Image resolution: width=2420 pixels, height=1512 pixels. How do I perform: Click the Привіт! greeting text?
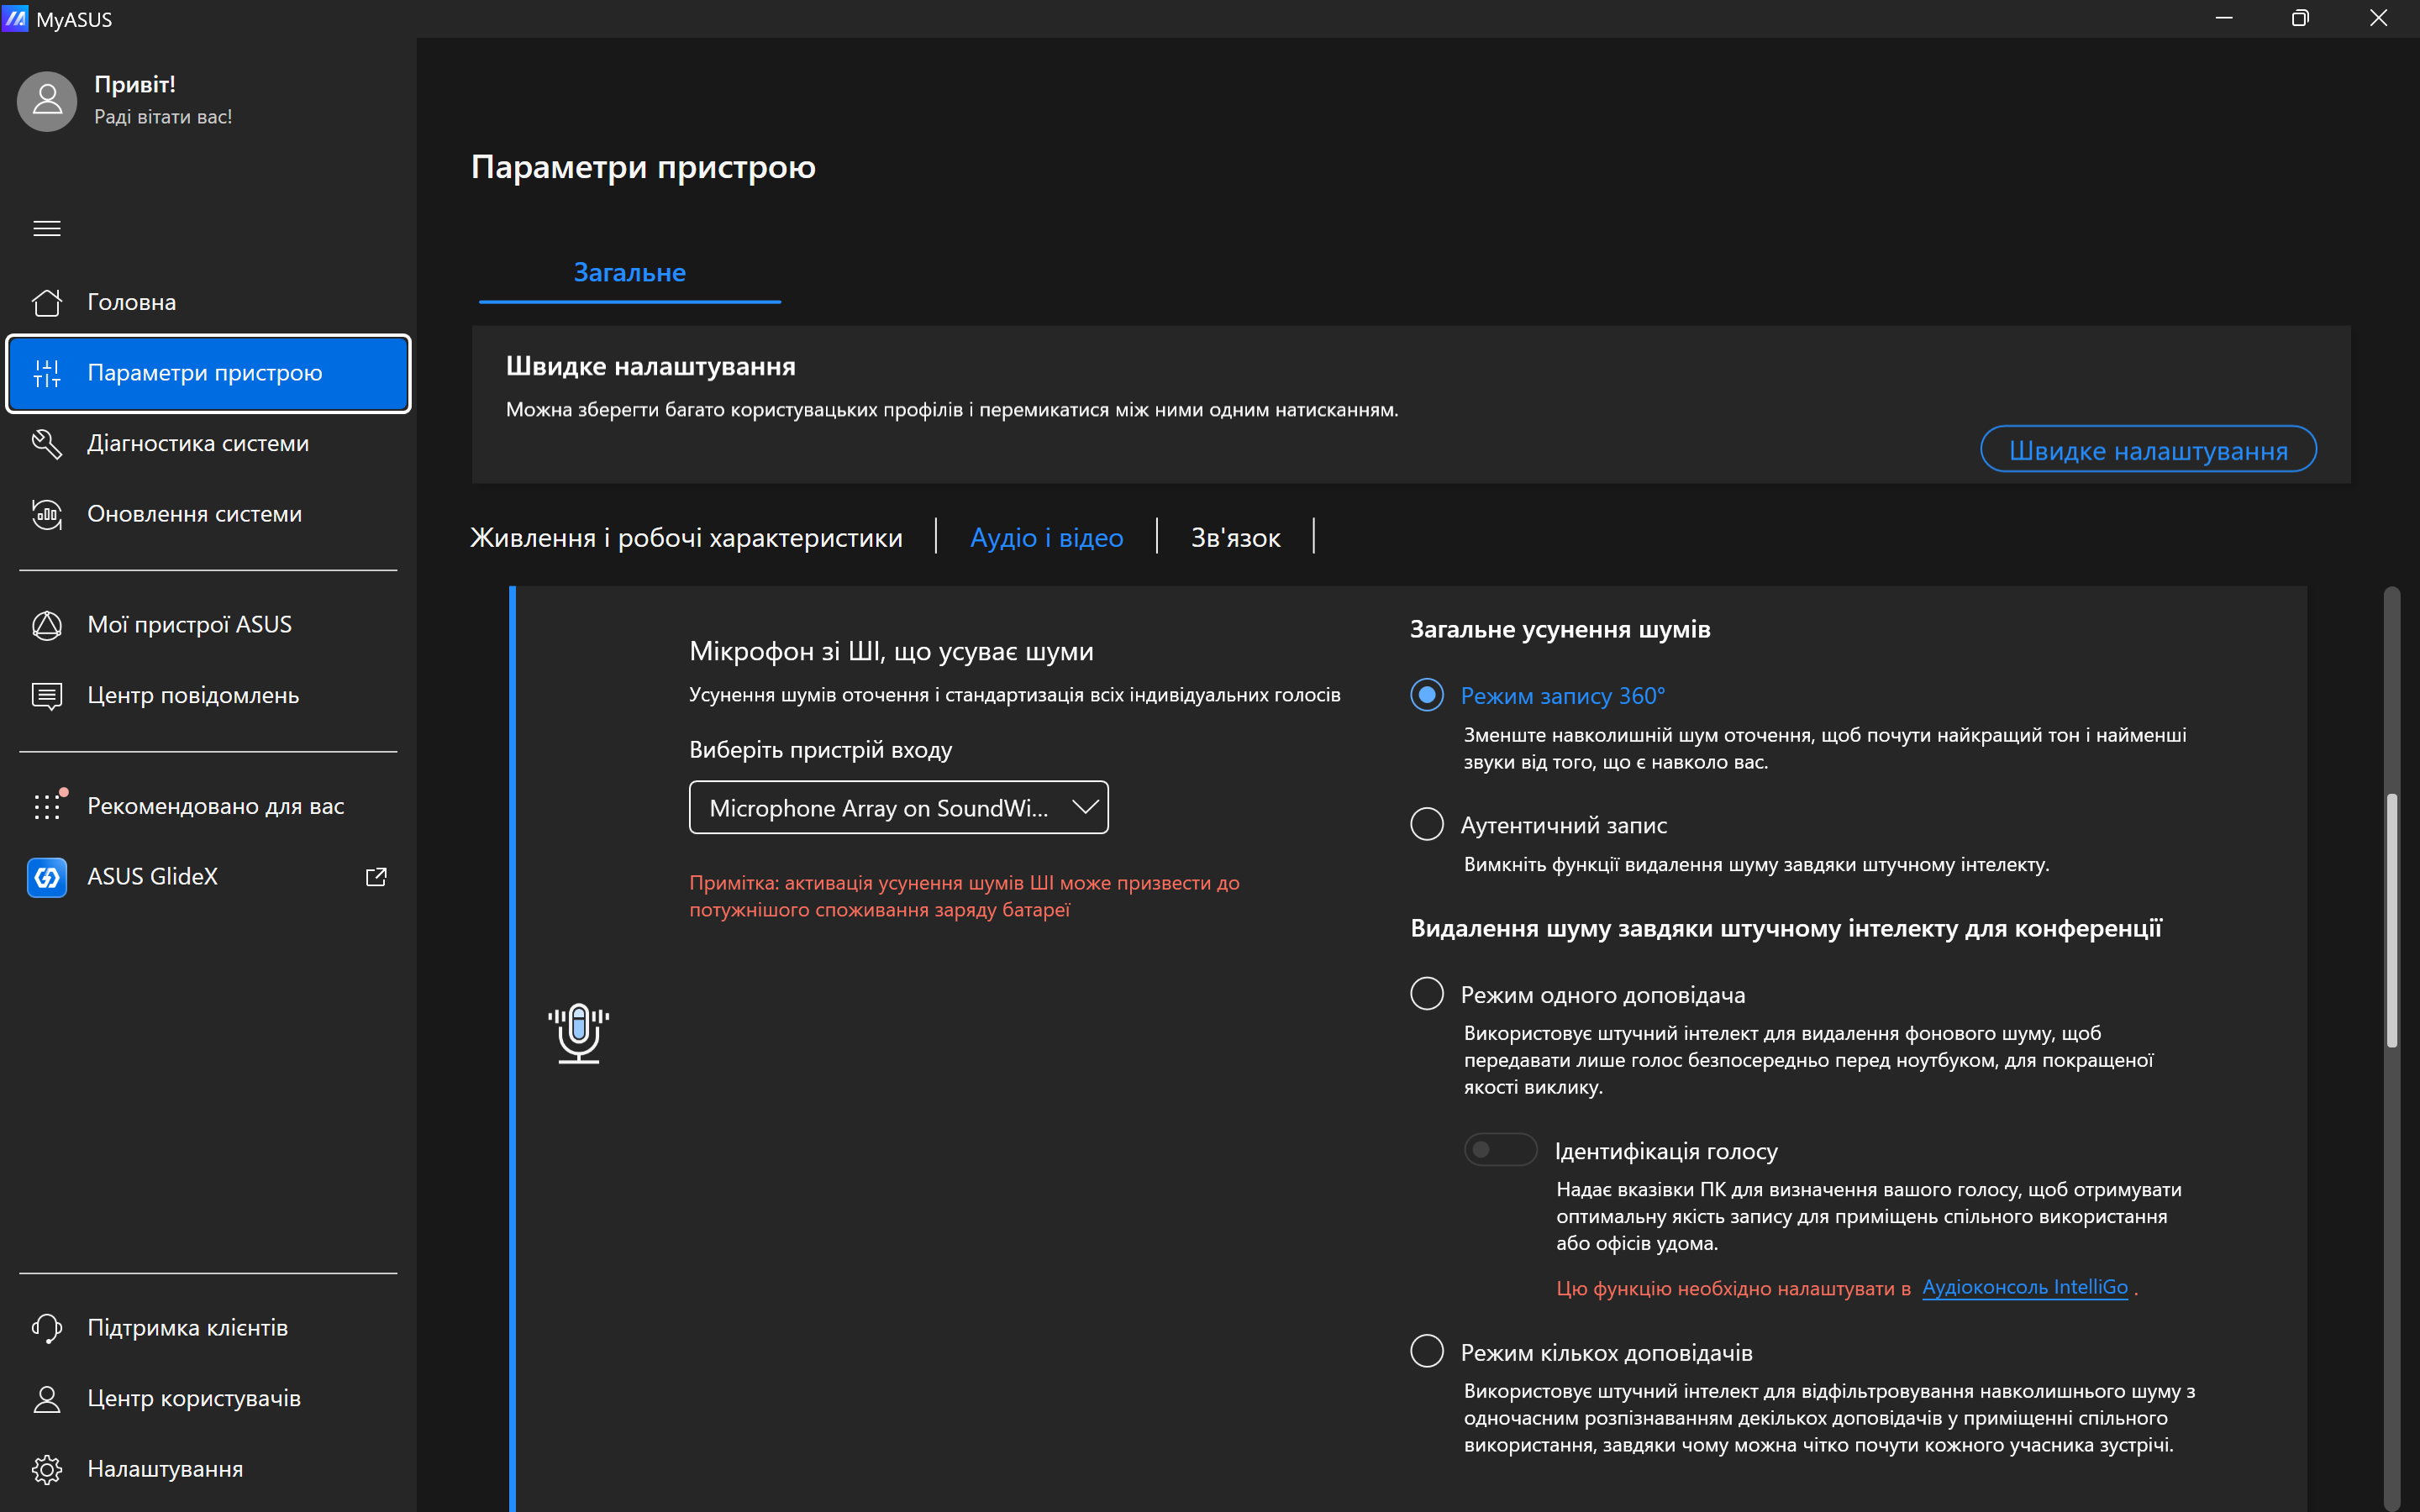[135, 85]
